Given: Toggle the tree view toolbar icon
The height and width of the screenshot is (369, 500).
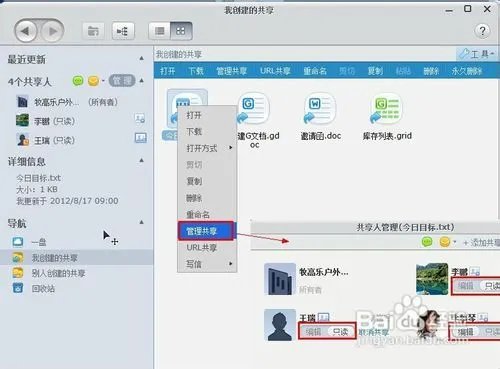Looking at the screenshot, I should click(x=123, y=31).
